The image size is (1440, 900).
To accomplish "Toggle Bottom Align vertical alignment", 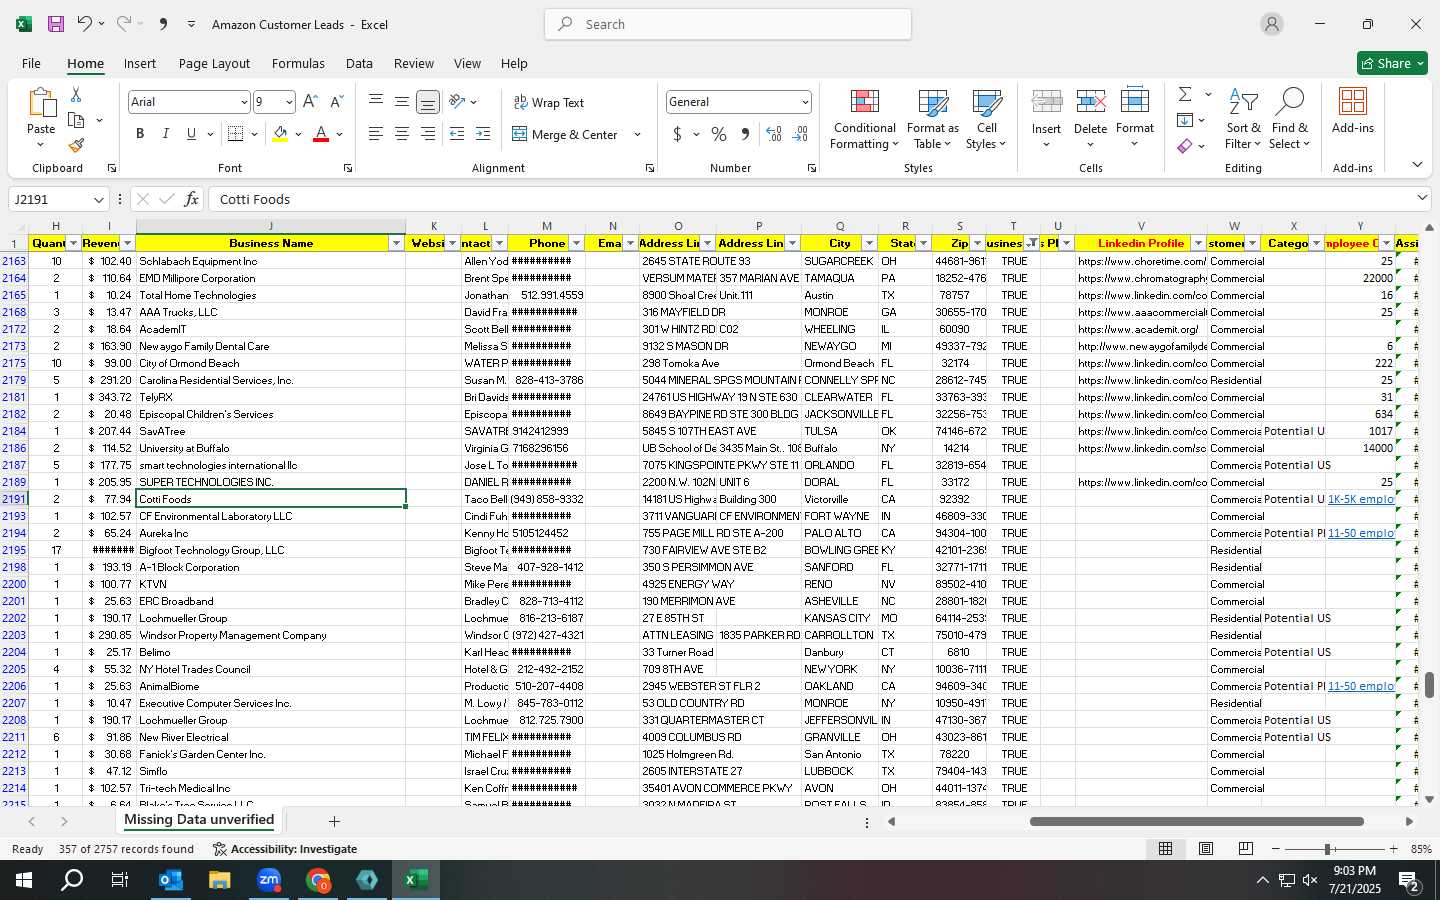I will [x=427, y=102].
